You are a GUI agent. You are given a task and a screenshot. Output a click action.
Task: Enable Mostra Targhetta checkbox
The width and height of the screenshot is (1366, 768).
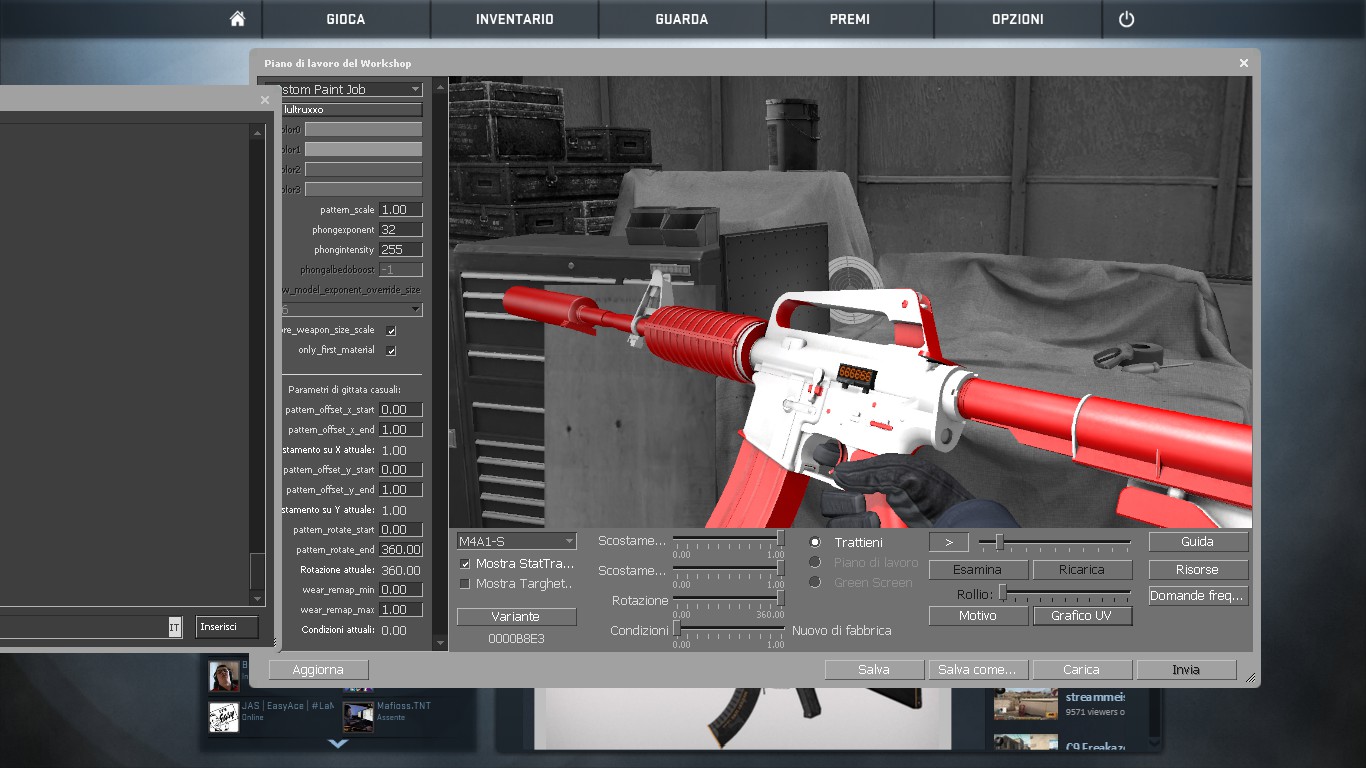pyautogui.click(x=465, y=584)
